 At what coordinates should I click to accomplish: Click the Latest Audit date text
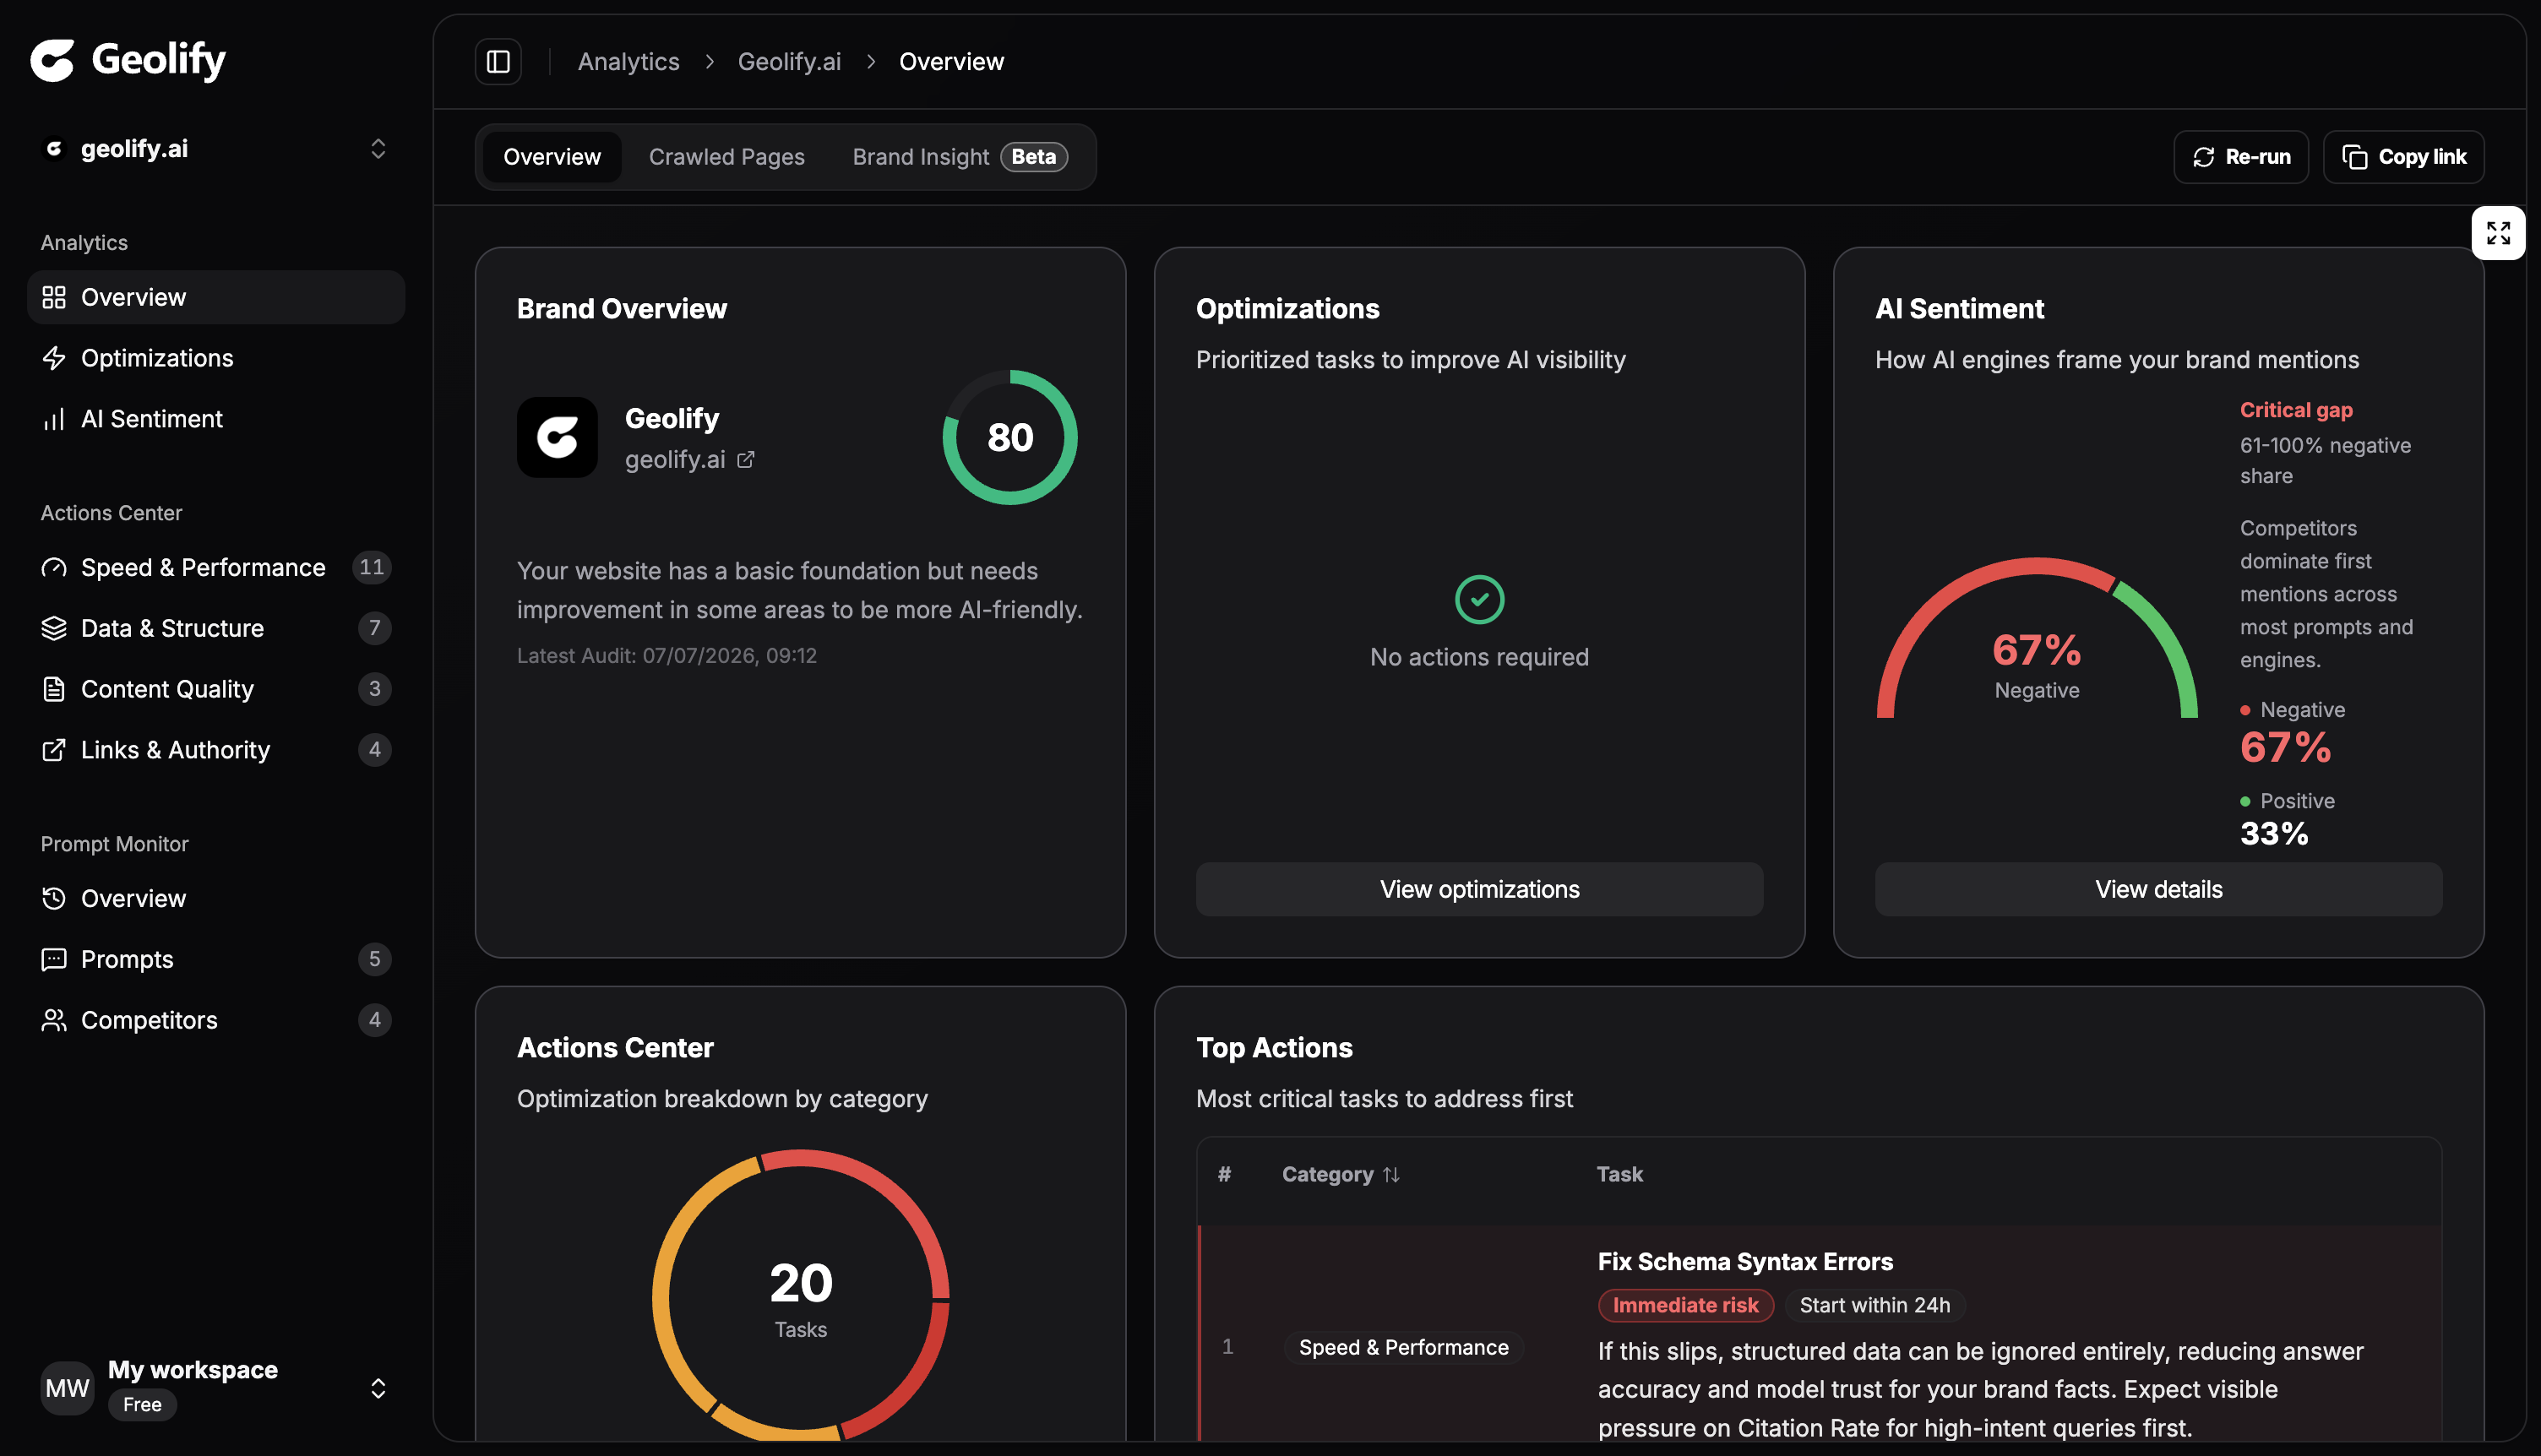click(667, 656)
